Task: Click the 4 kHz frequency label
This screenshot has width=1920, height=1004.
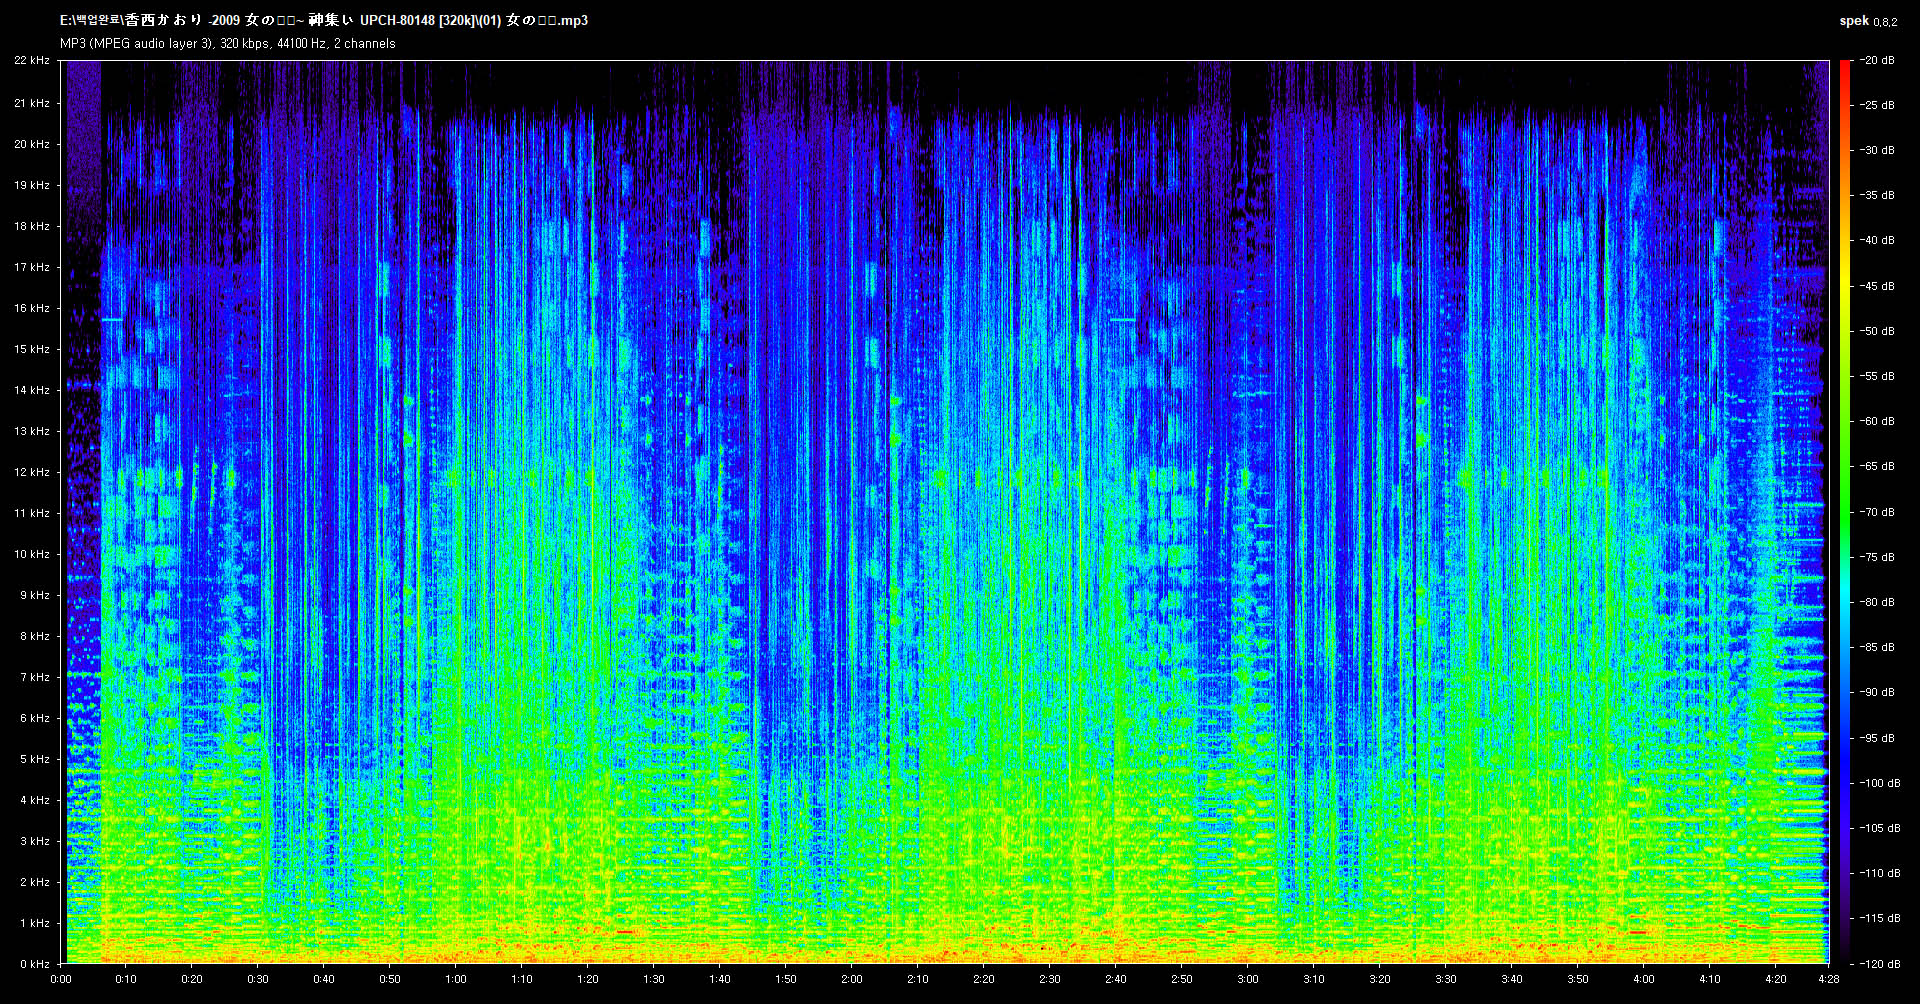Action: tap(35, 800)
